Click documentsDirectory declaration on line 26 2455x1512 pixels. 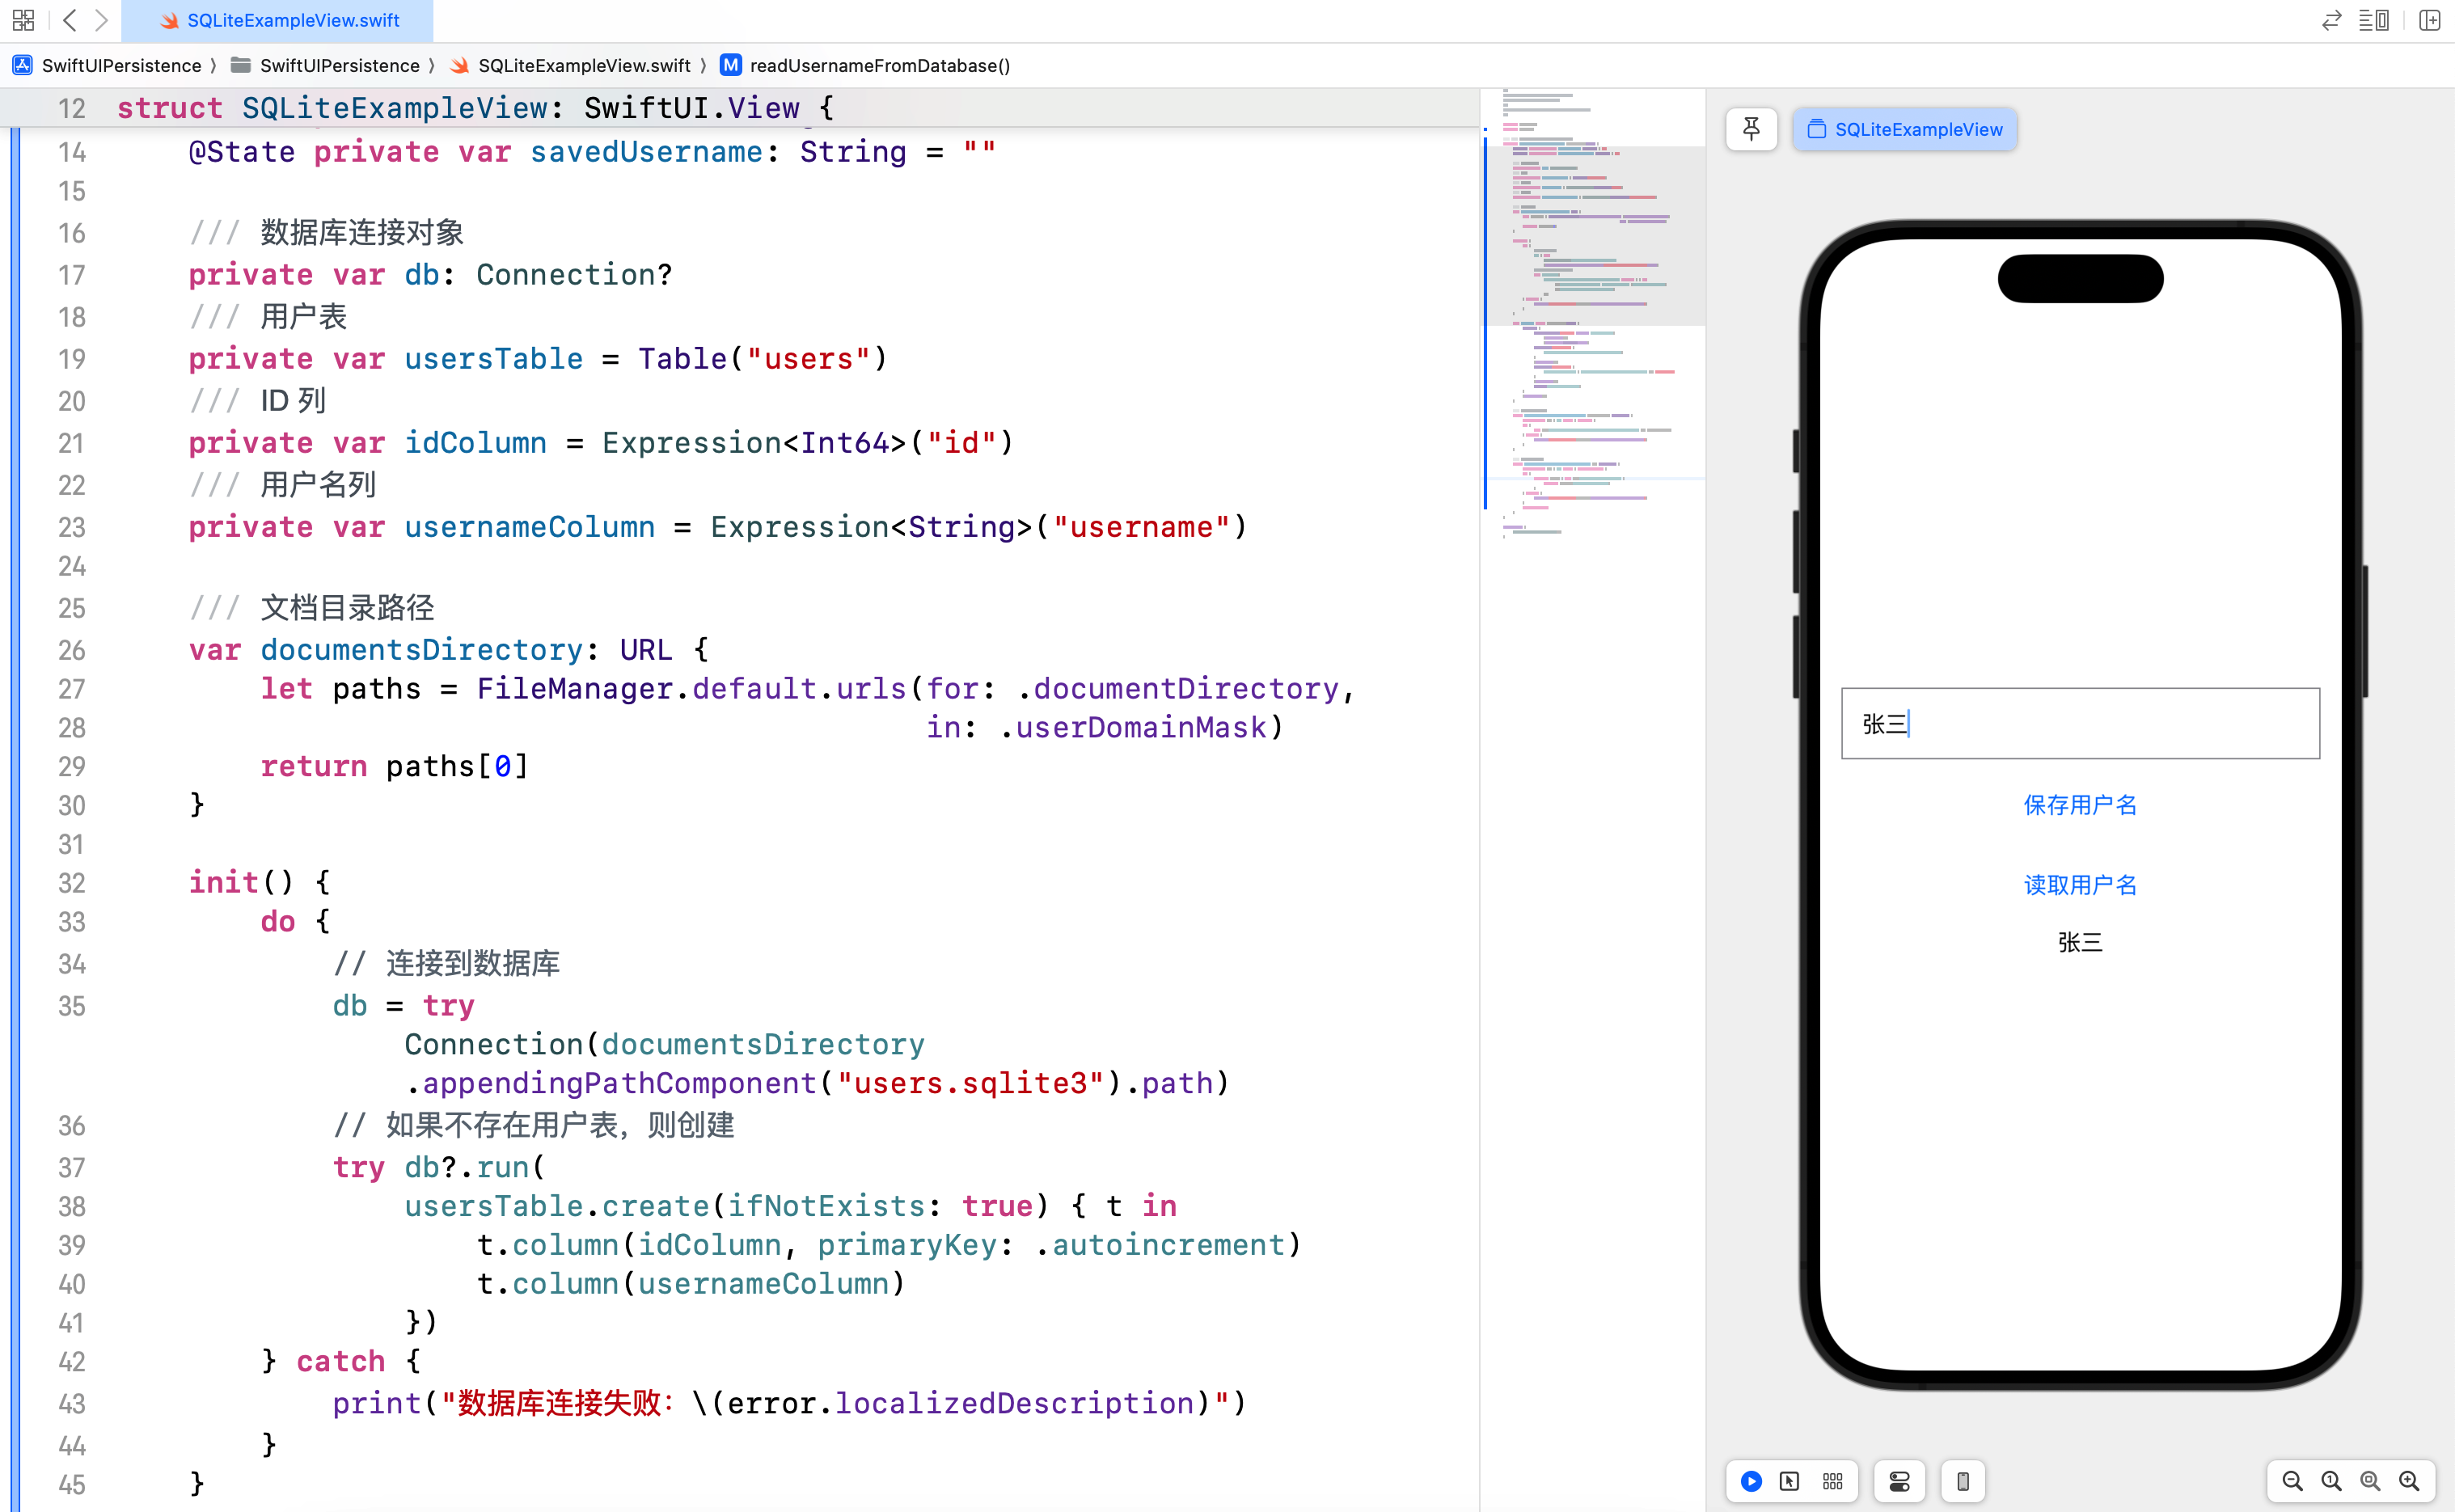coord(421,650)
